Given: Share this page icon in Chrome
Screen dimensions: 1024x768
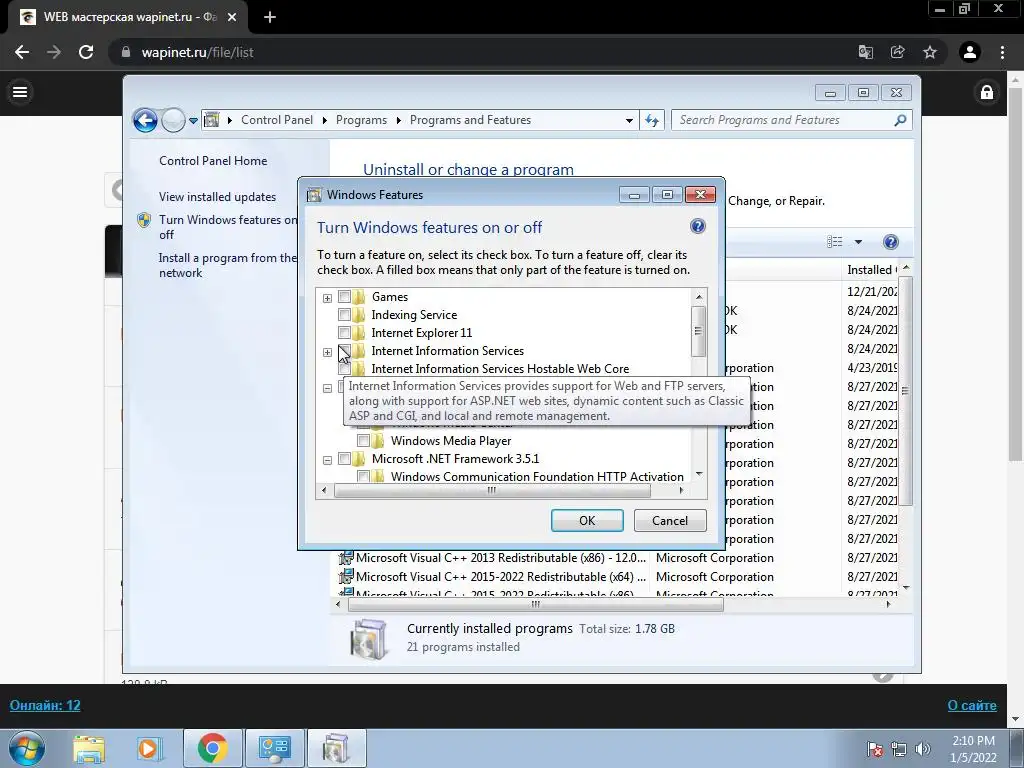Looking at the screenshot, I should [898, 52].
